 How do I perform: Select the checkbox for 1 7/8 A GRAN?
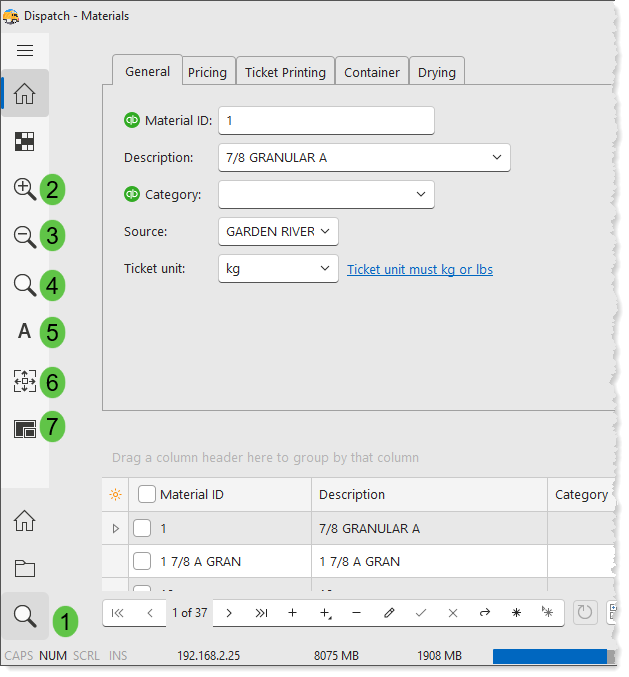[x=143, y=561]
